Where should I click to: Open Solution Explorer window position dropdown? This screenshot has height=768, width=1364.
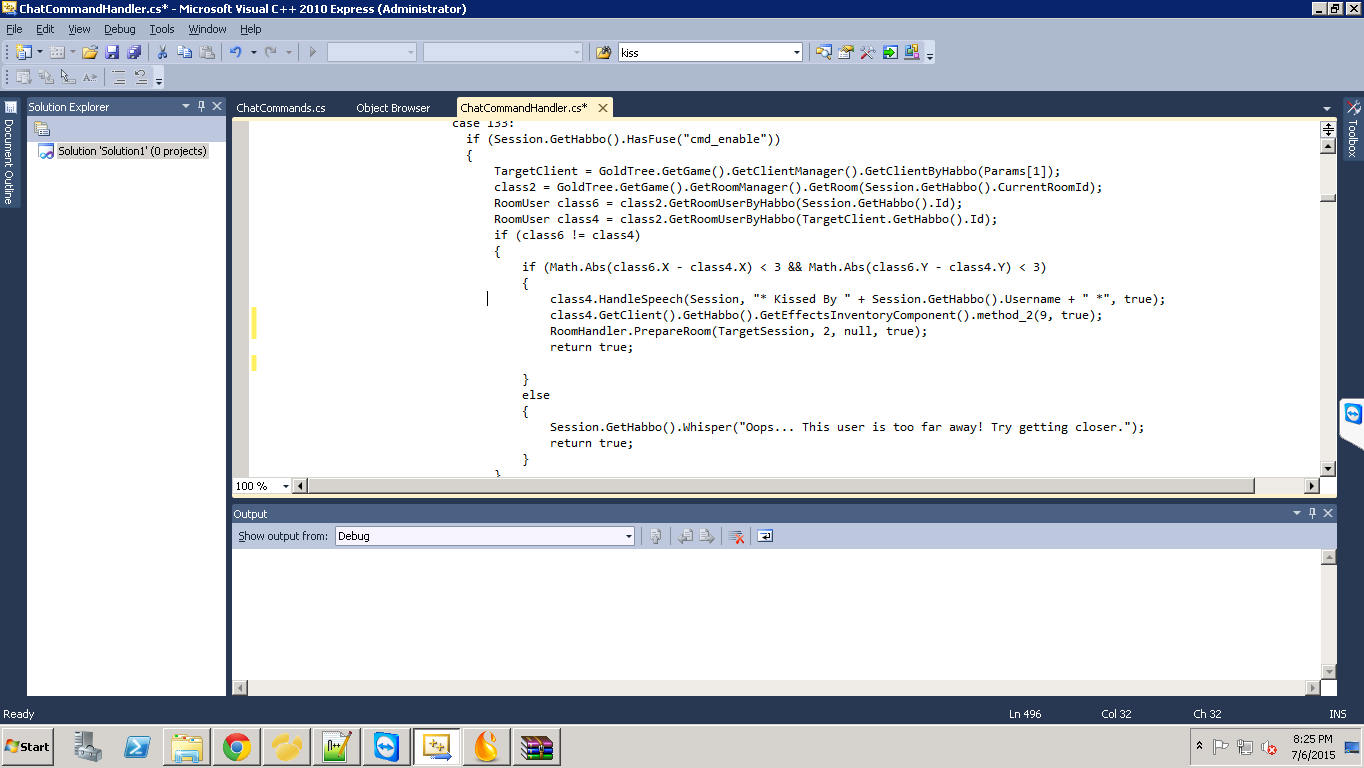click(x=185, y=106)
